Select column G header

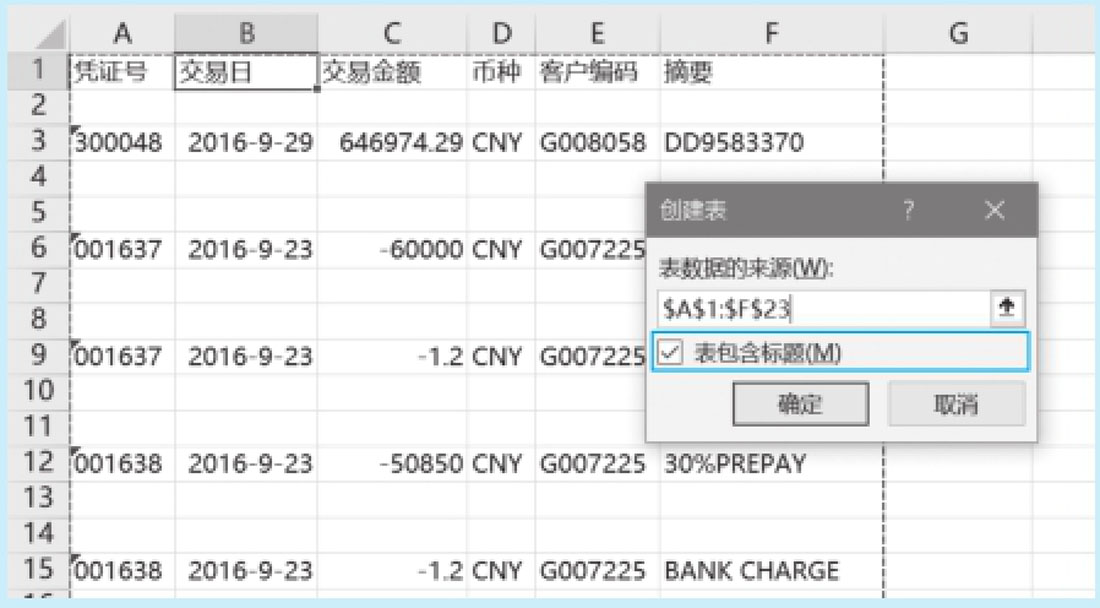(958, 34)
